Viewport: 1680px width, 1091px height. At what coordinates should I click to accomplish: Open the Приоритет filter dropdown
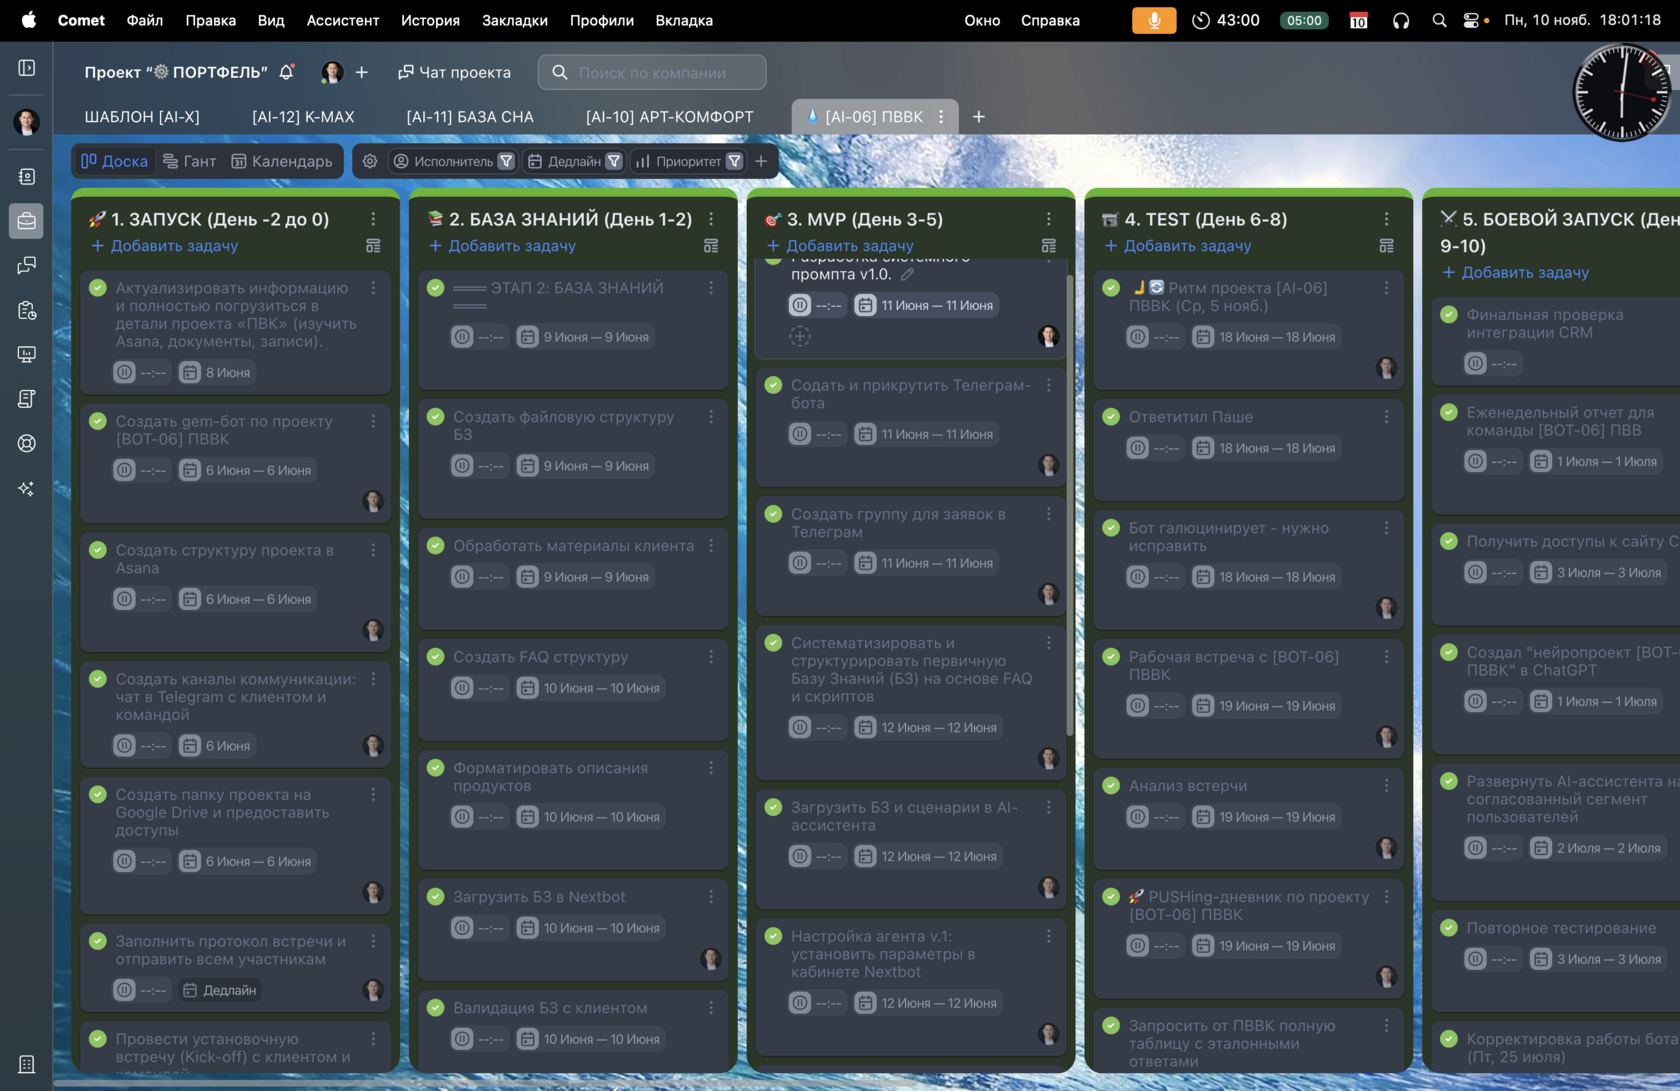(x=689, y=161)
